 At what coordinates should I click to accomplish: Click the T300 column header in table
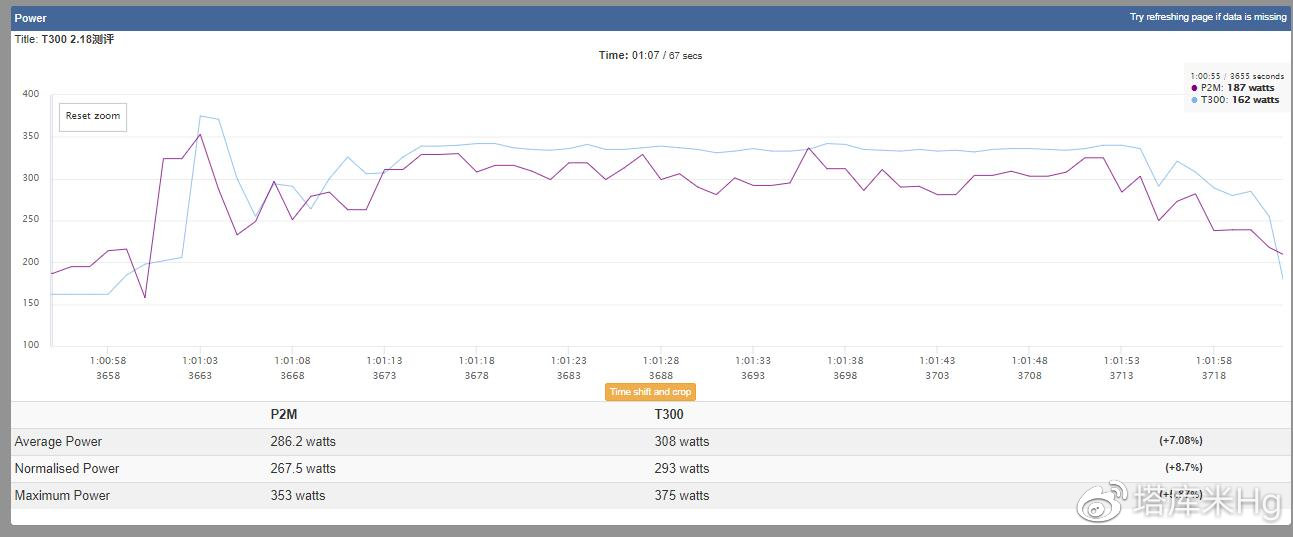click(669, 414)
